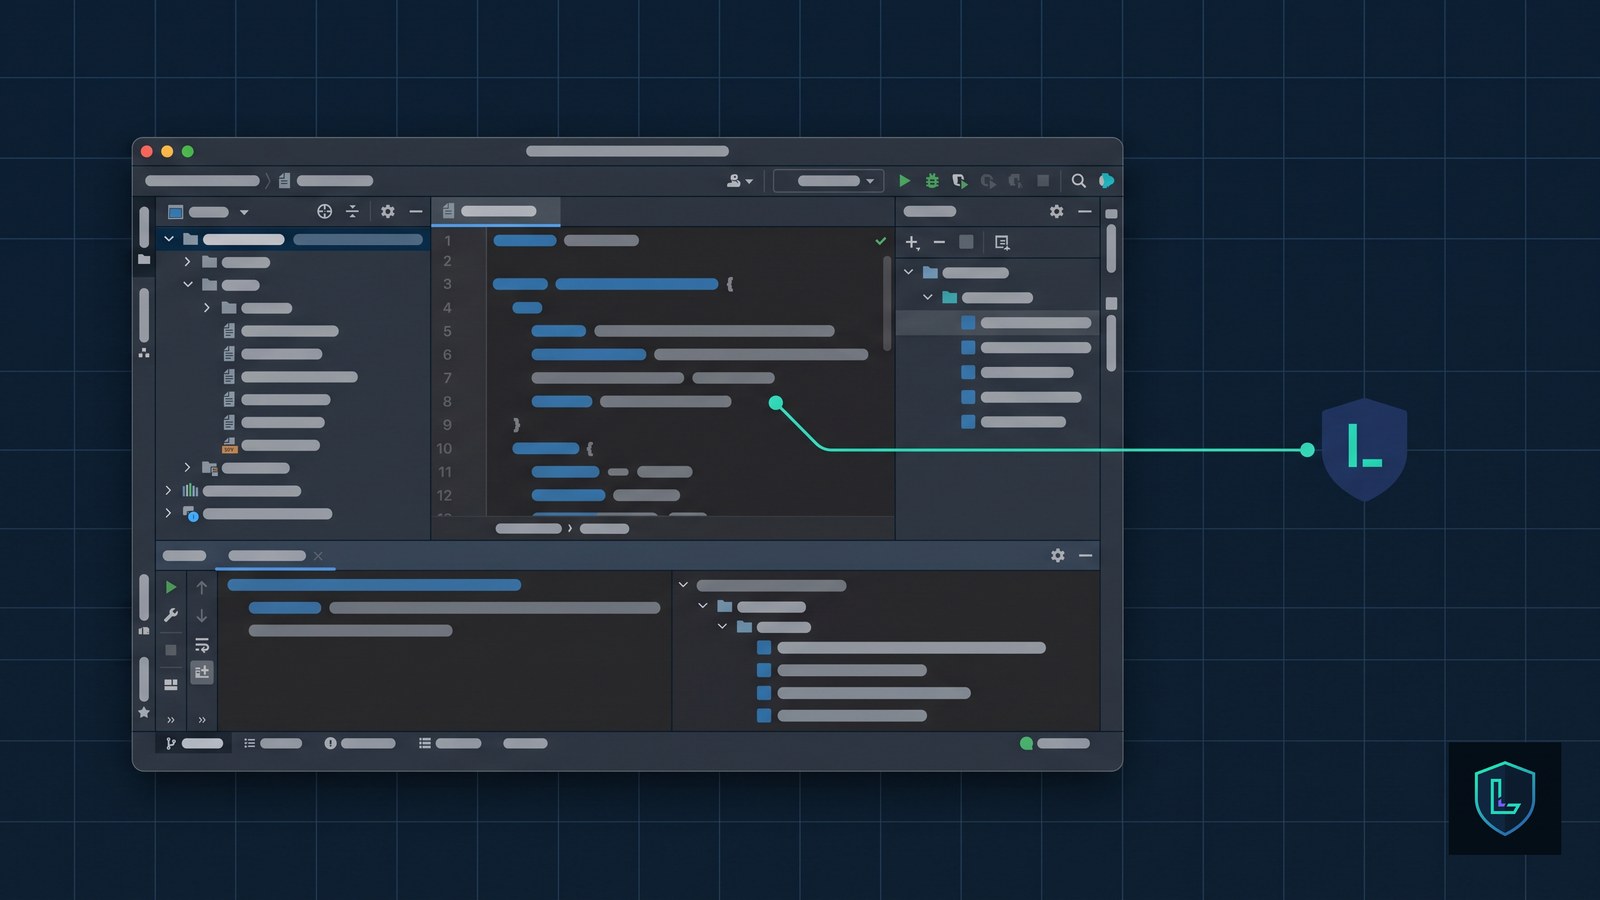The image size is (1600, 900).
Task: Toggle soft-wrap in the bottom panel
Action: 202,645
